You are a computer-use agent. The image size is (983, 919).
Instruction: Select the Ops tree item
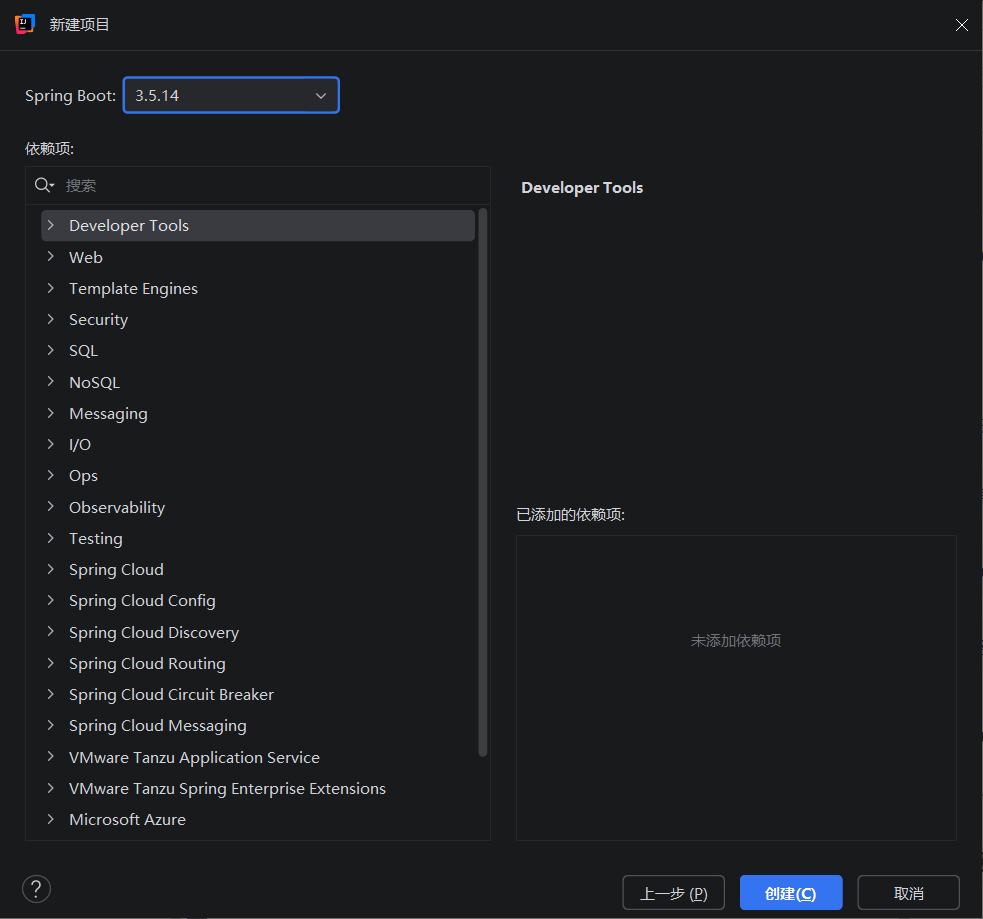point(83,476)
